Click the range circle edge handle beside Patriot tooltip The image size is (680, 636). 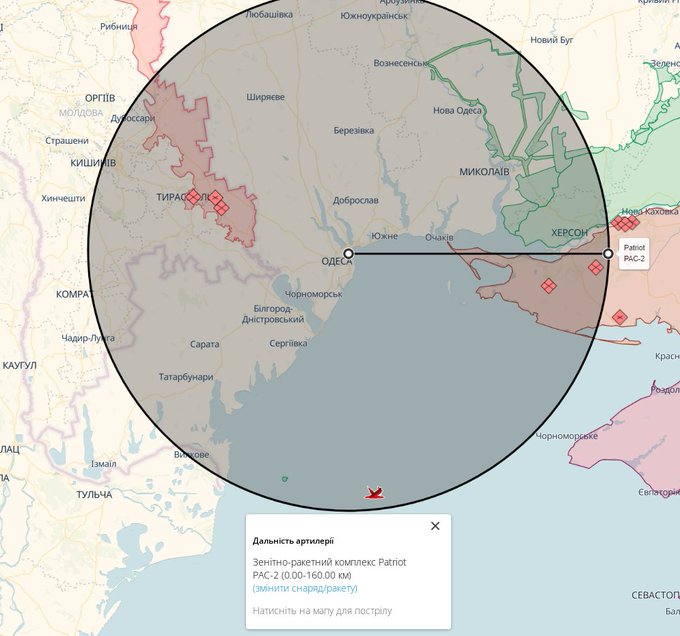tap(608, 253)
